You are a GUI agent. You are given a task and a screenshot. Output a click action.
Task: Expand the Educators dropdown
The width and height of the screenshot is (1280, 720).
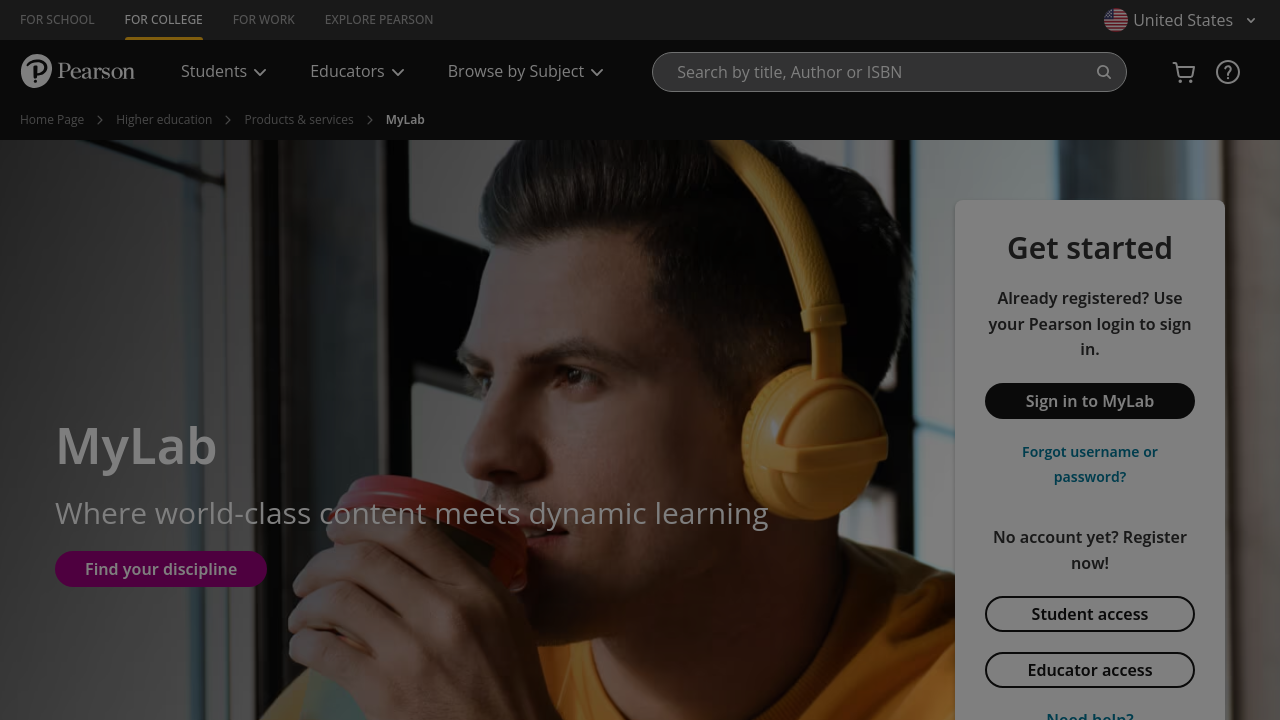tap(357, 72)
